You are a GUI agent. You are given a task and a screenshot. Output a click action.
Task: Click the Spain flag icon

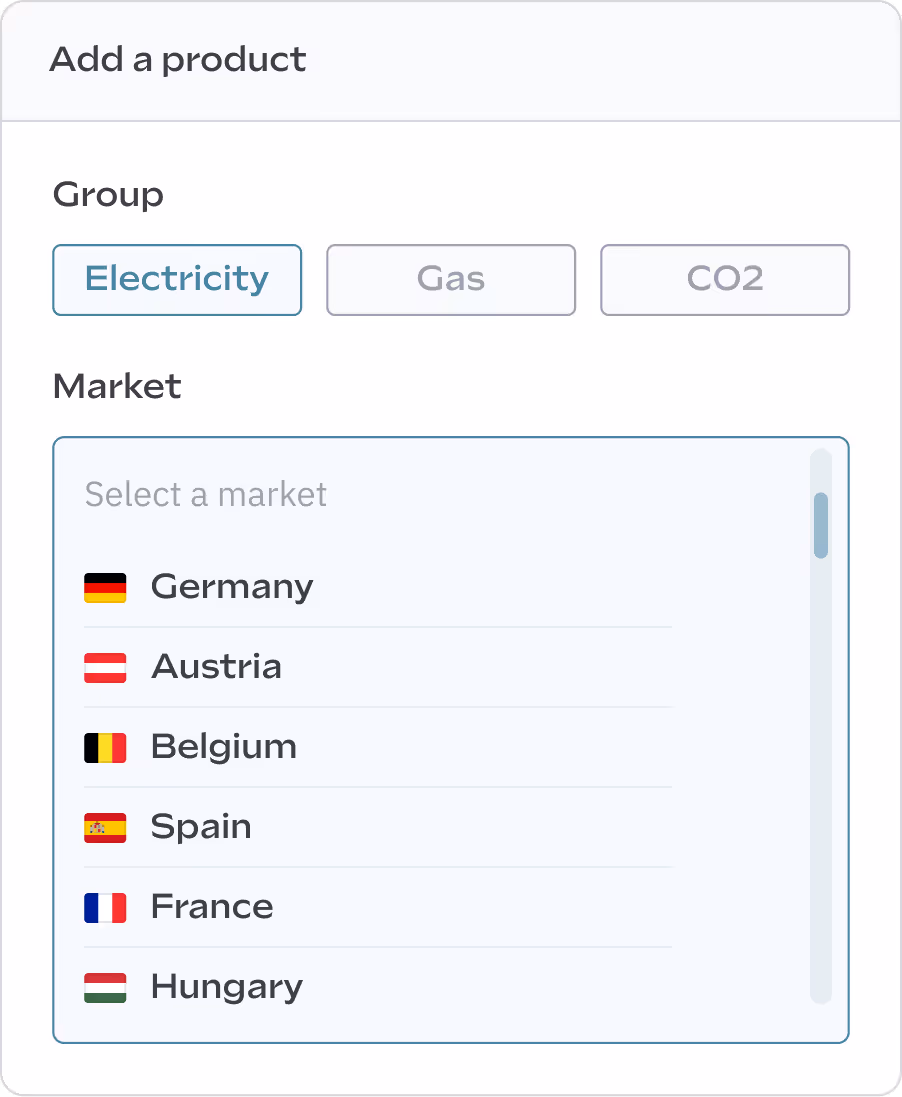pos(105,827)
